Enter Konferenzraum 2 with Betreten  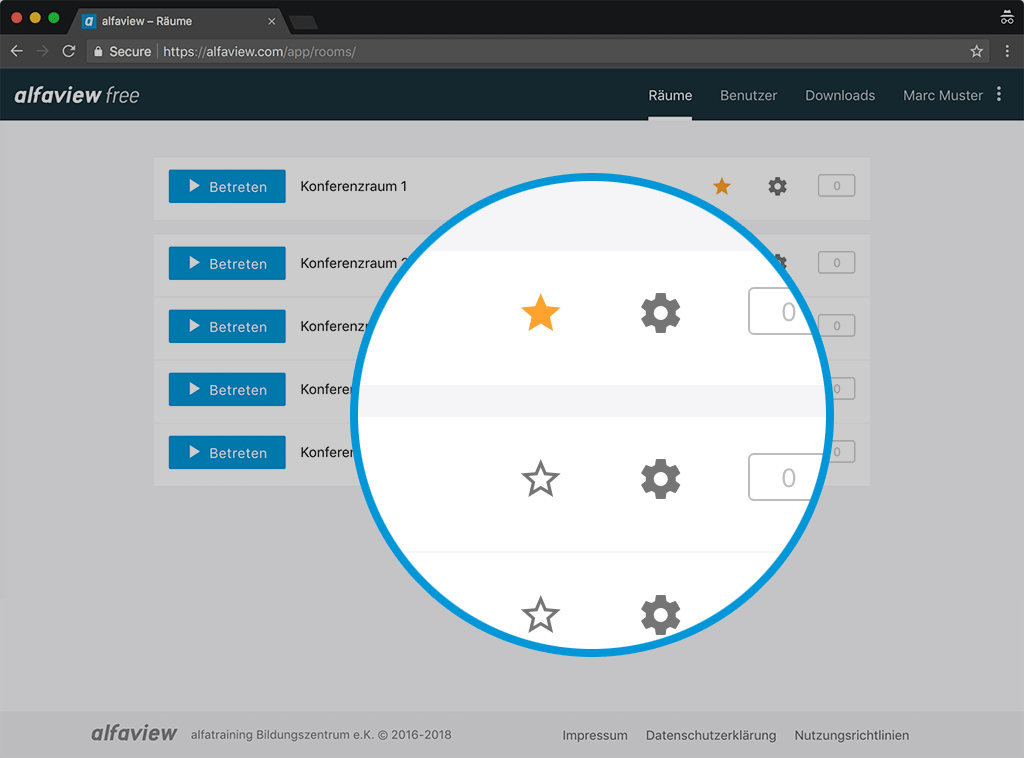click(x=227, y=263)
